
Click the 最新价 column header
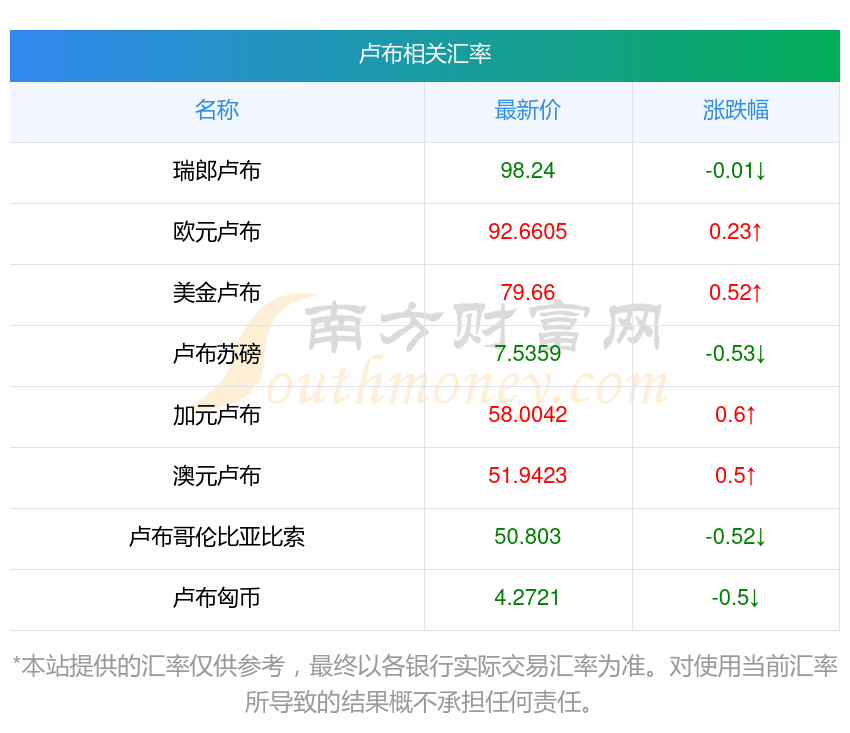coord(527,110)
